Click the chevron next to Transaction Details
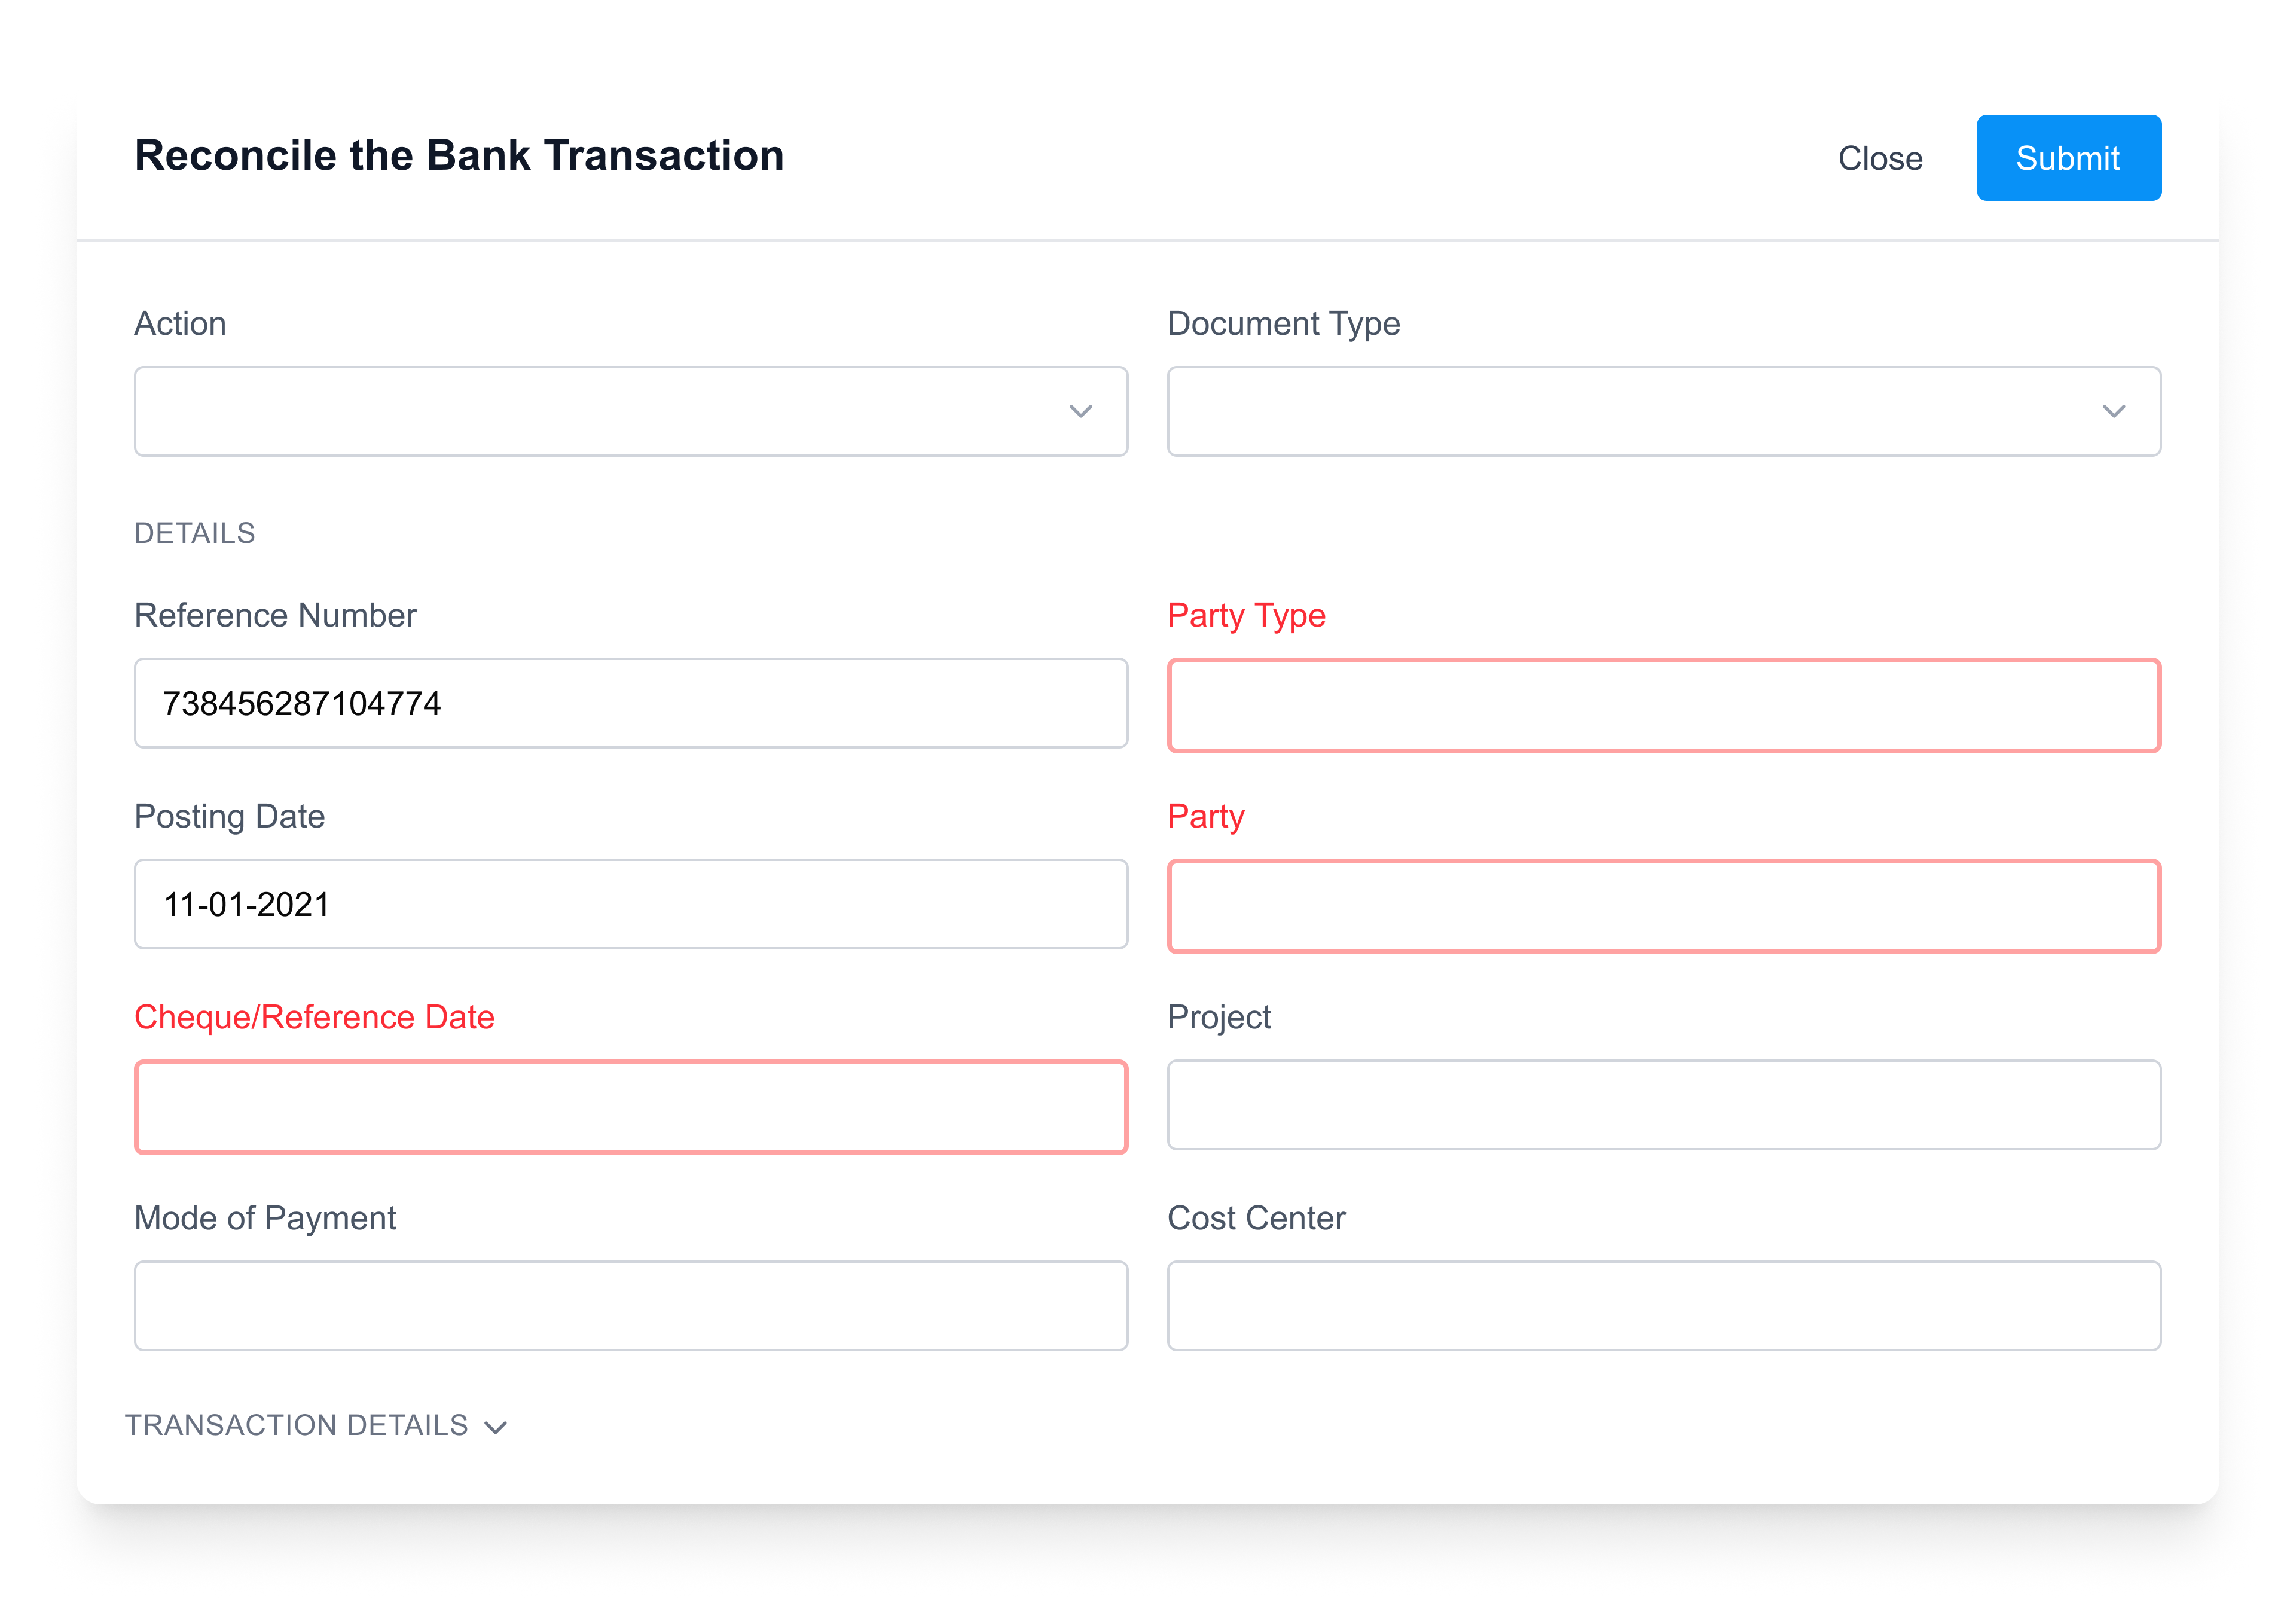This screenshot has height=1600, width=2296. tap(496, 1428)
